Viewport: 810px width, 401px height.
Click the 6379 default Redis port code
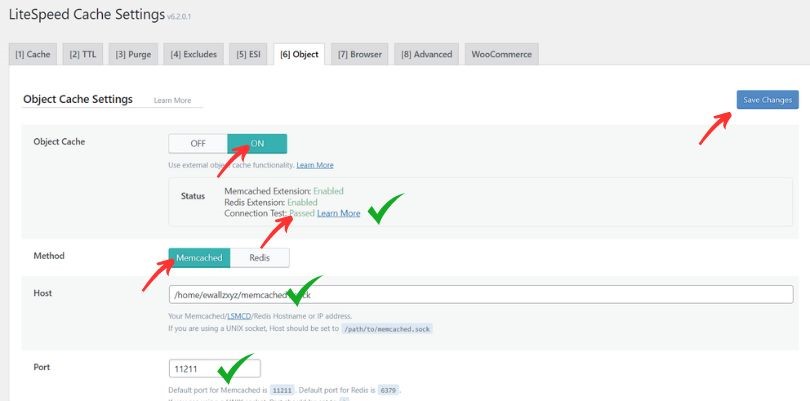tap(387, 390)
